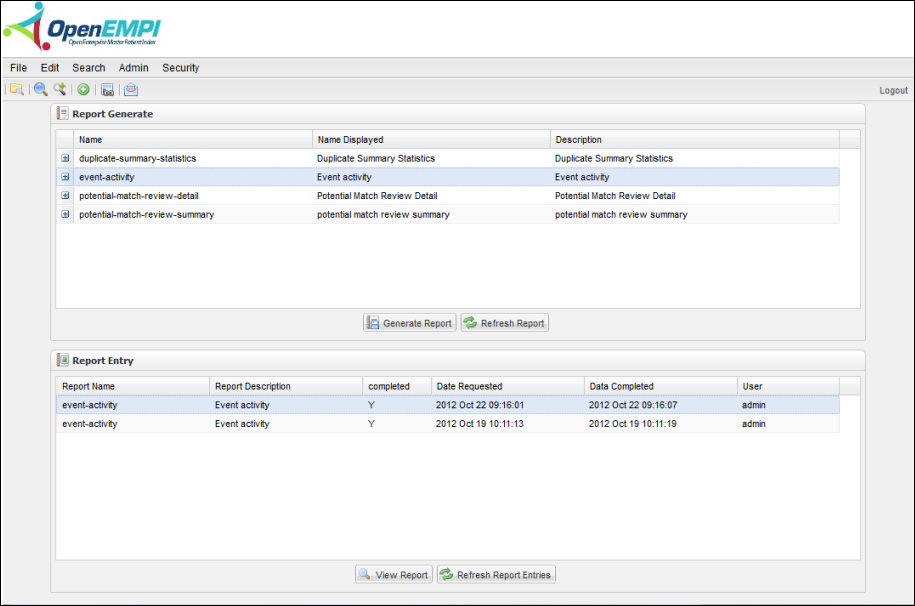
Task: Click the completed date 2012 Oct 22 09:16:07
Action: coord(633,405)
